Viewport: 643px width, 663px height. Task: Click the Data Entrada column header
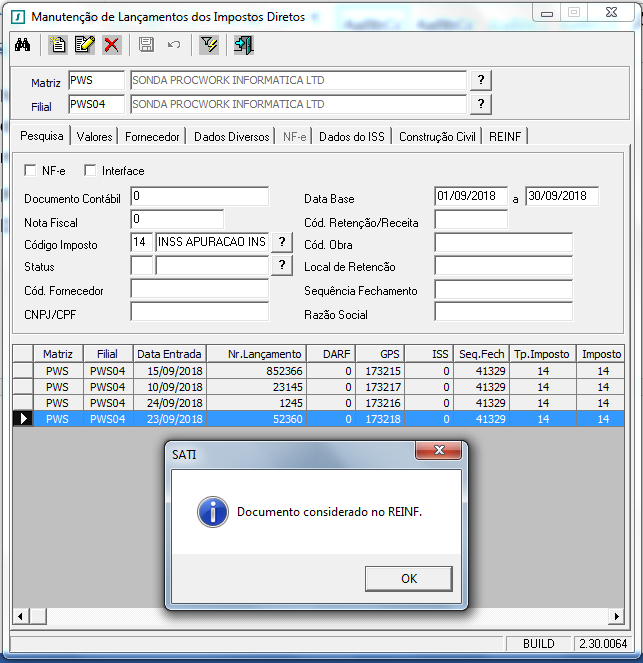(170, 354)
